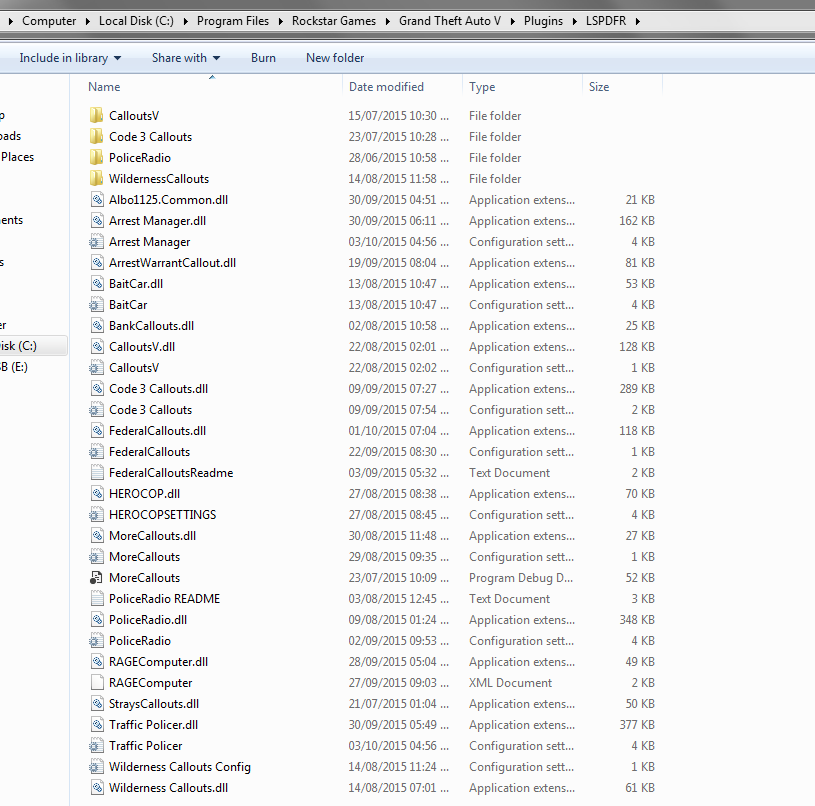The image size is (815, 806).
Task: Go to Plugins in the address bar
Action: point(543,21)
